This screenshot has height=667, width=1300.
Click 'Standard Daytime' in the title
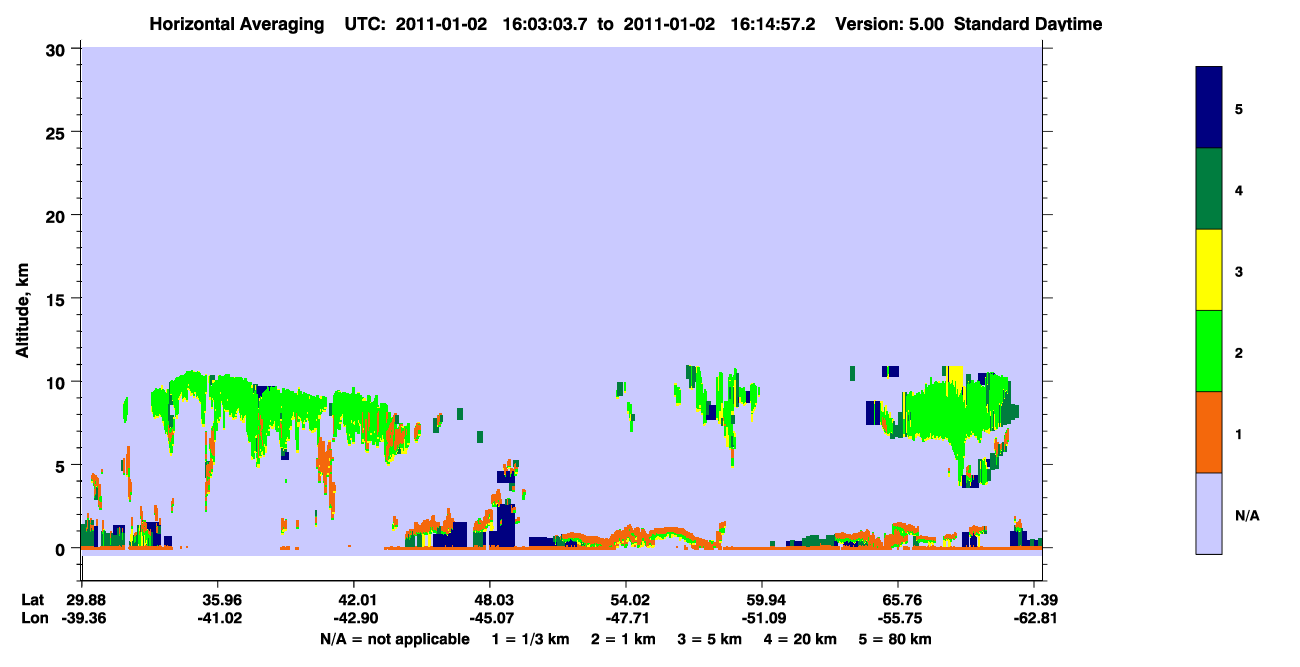pos(1028,24)
